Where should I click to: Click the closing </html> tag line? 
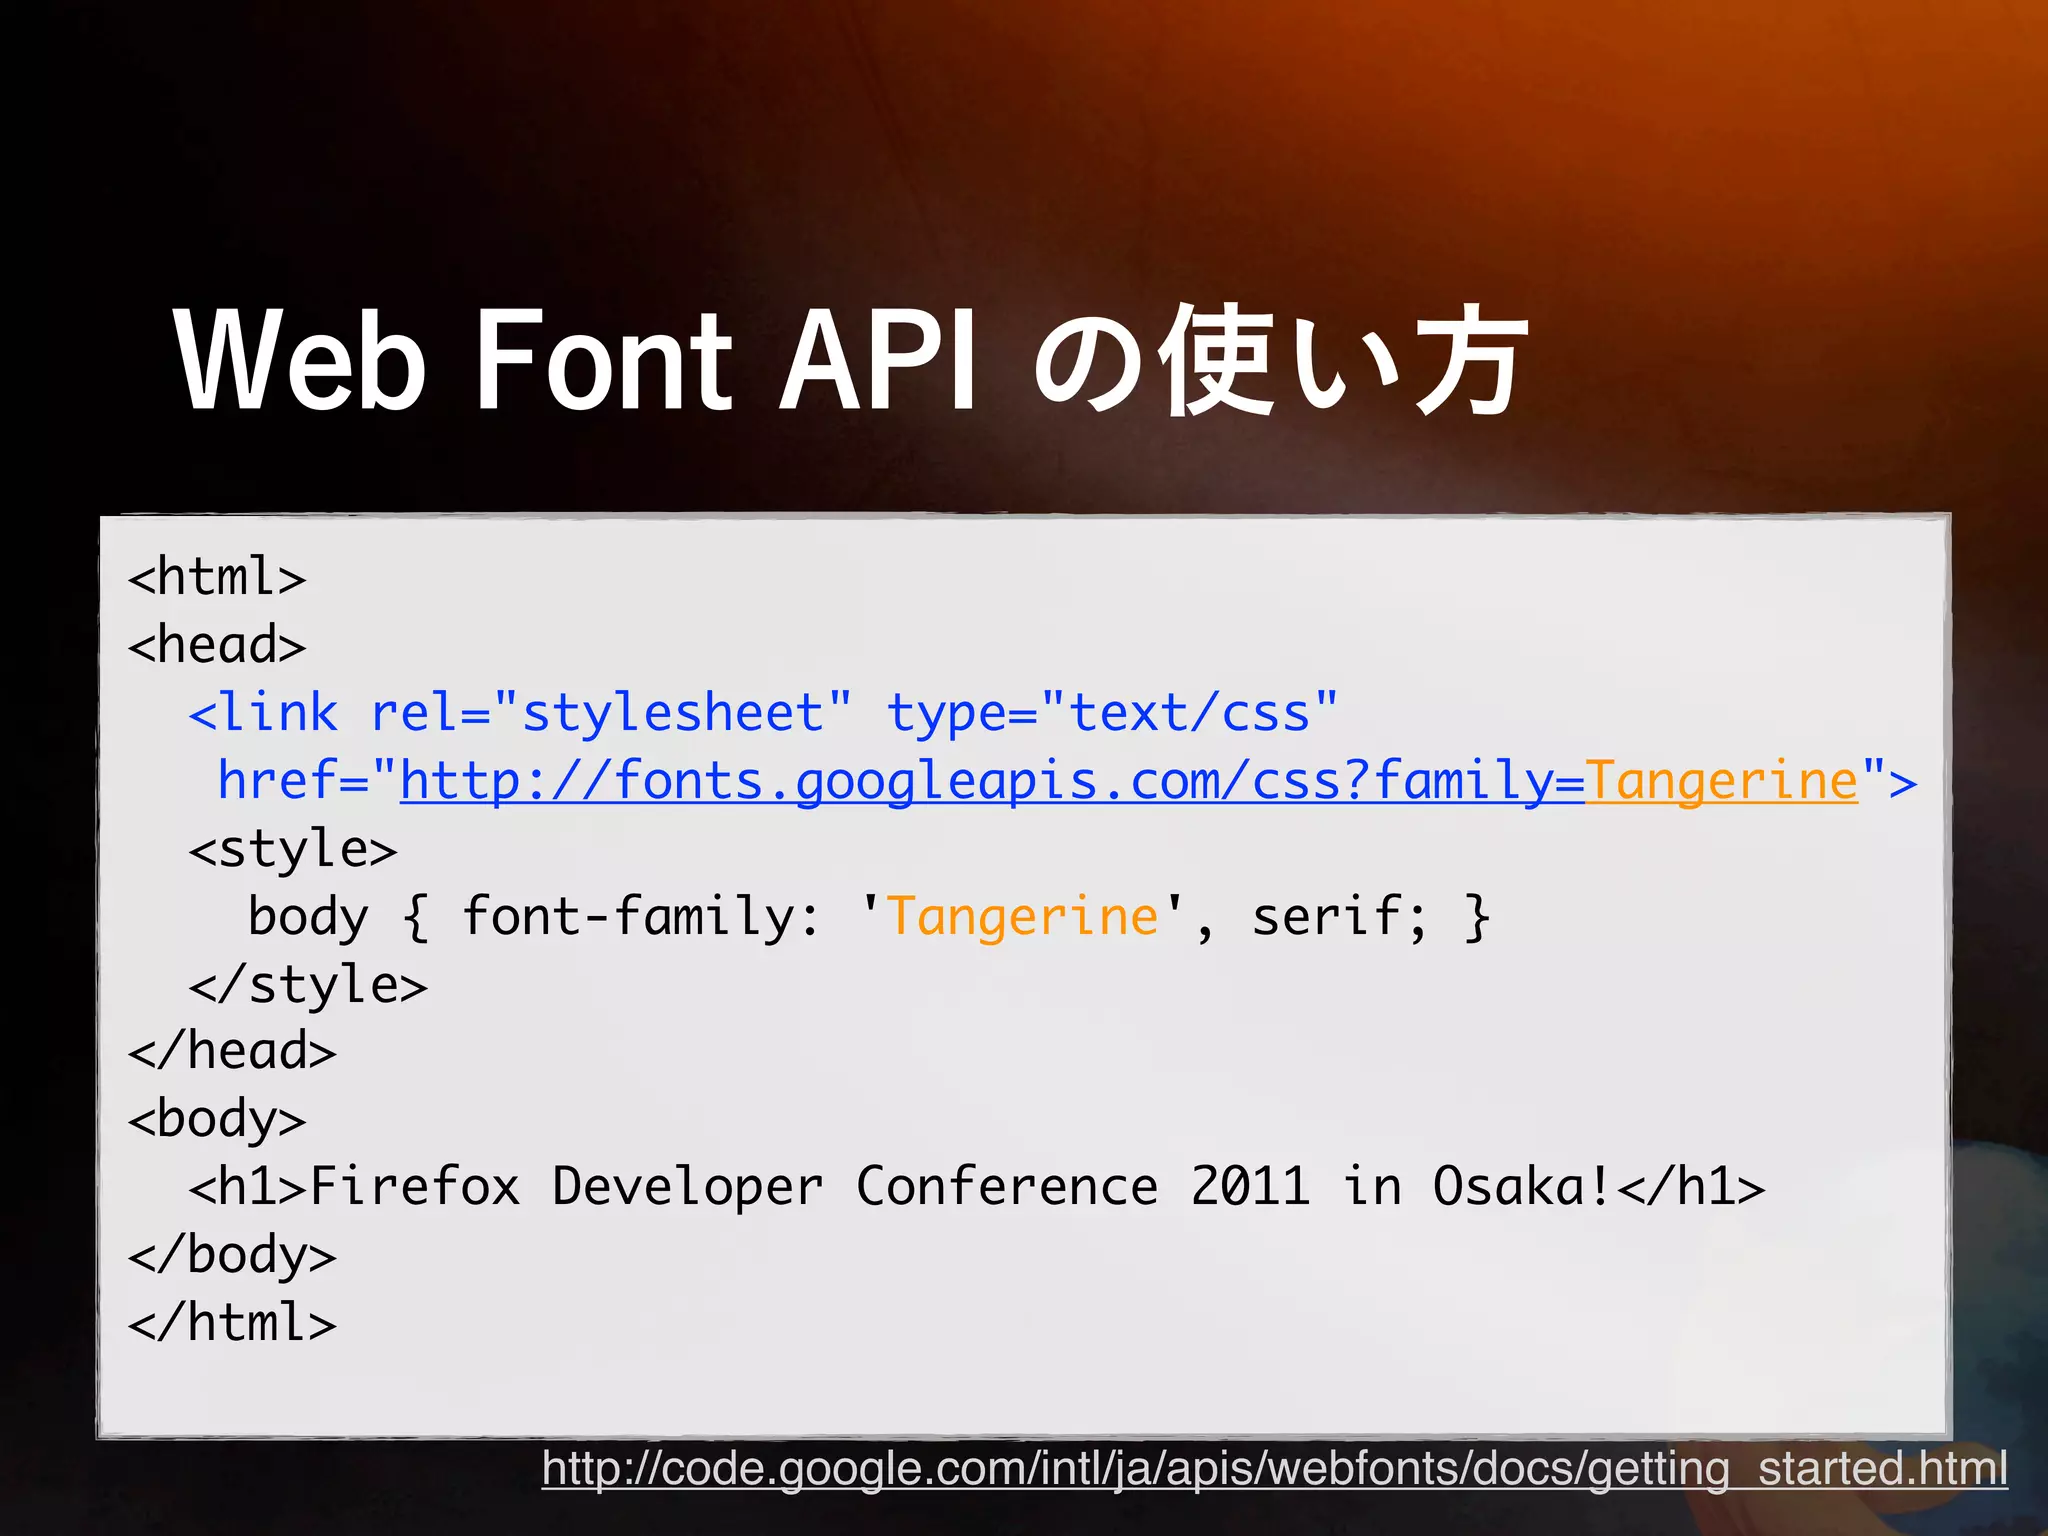(x=232, y=1322)
